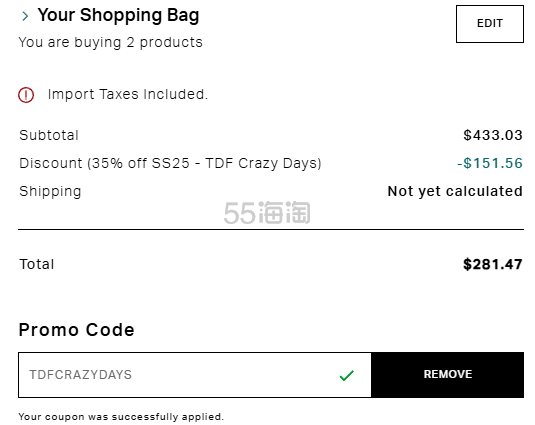The image size is (535, 425).
Task: Click the coupon successfully applied message
Action: point(121,417)
